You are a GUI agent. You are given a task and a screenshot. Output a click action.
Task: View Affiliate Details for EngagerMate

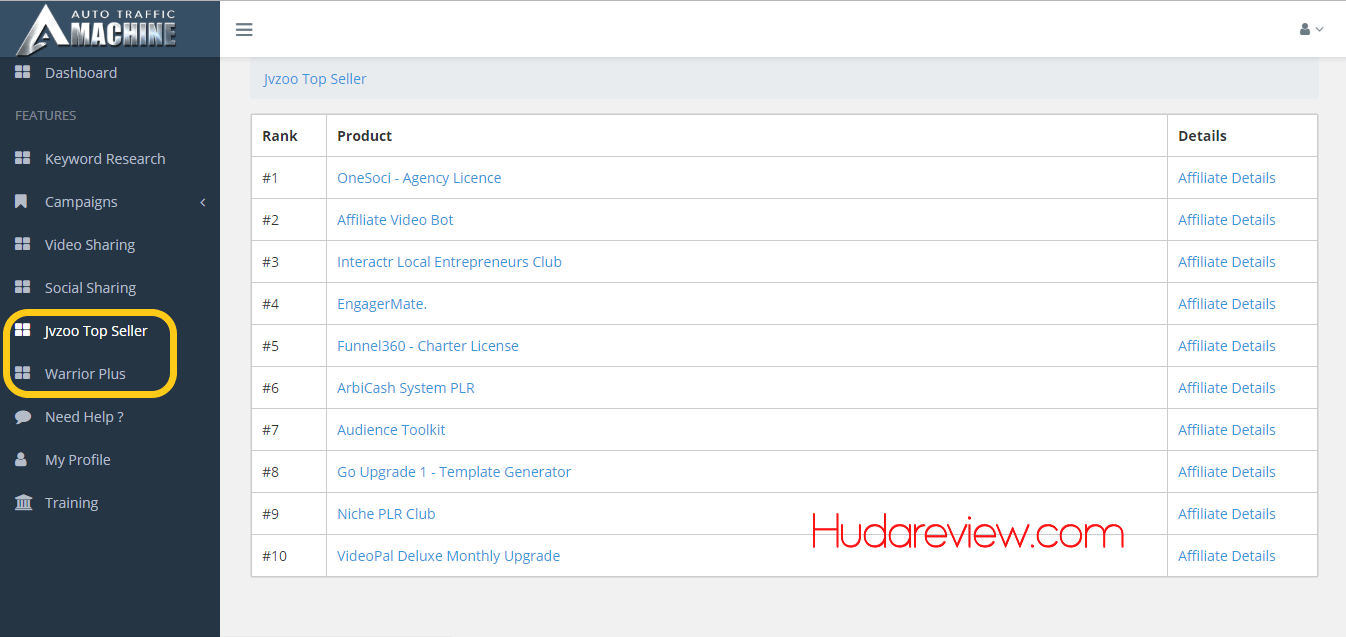[x=1227, y=304]
